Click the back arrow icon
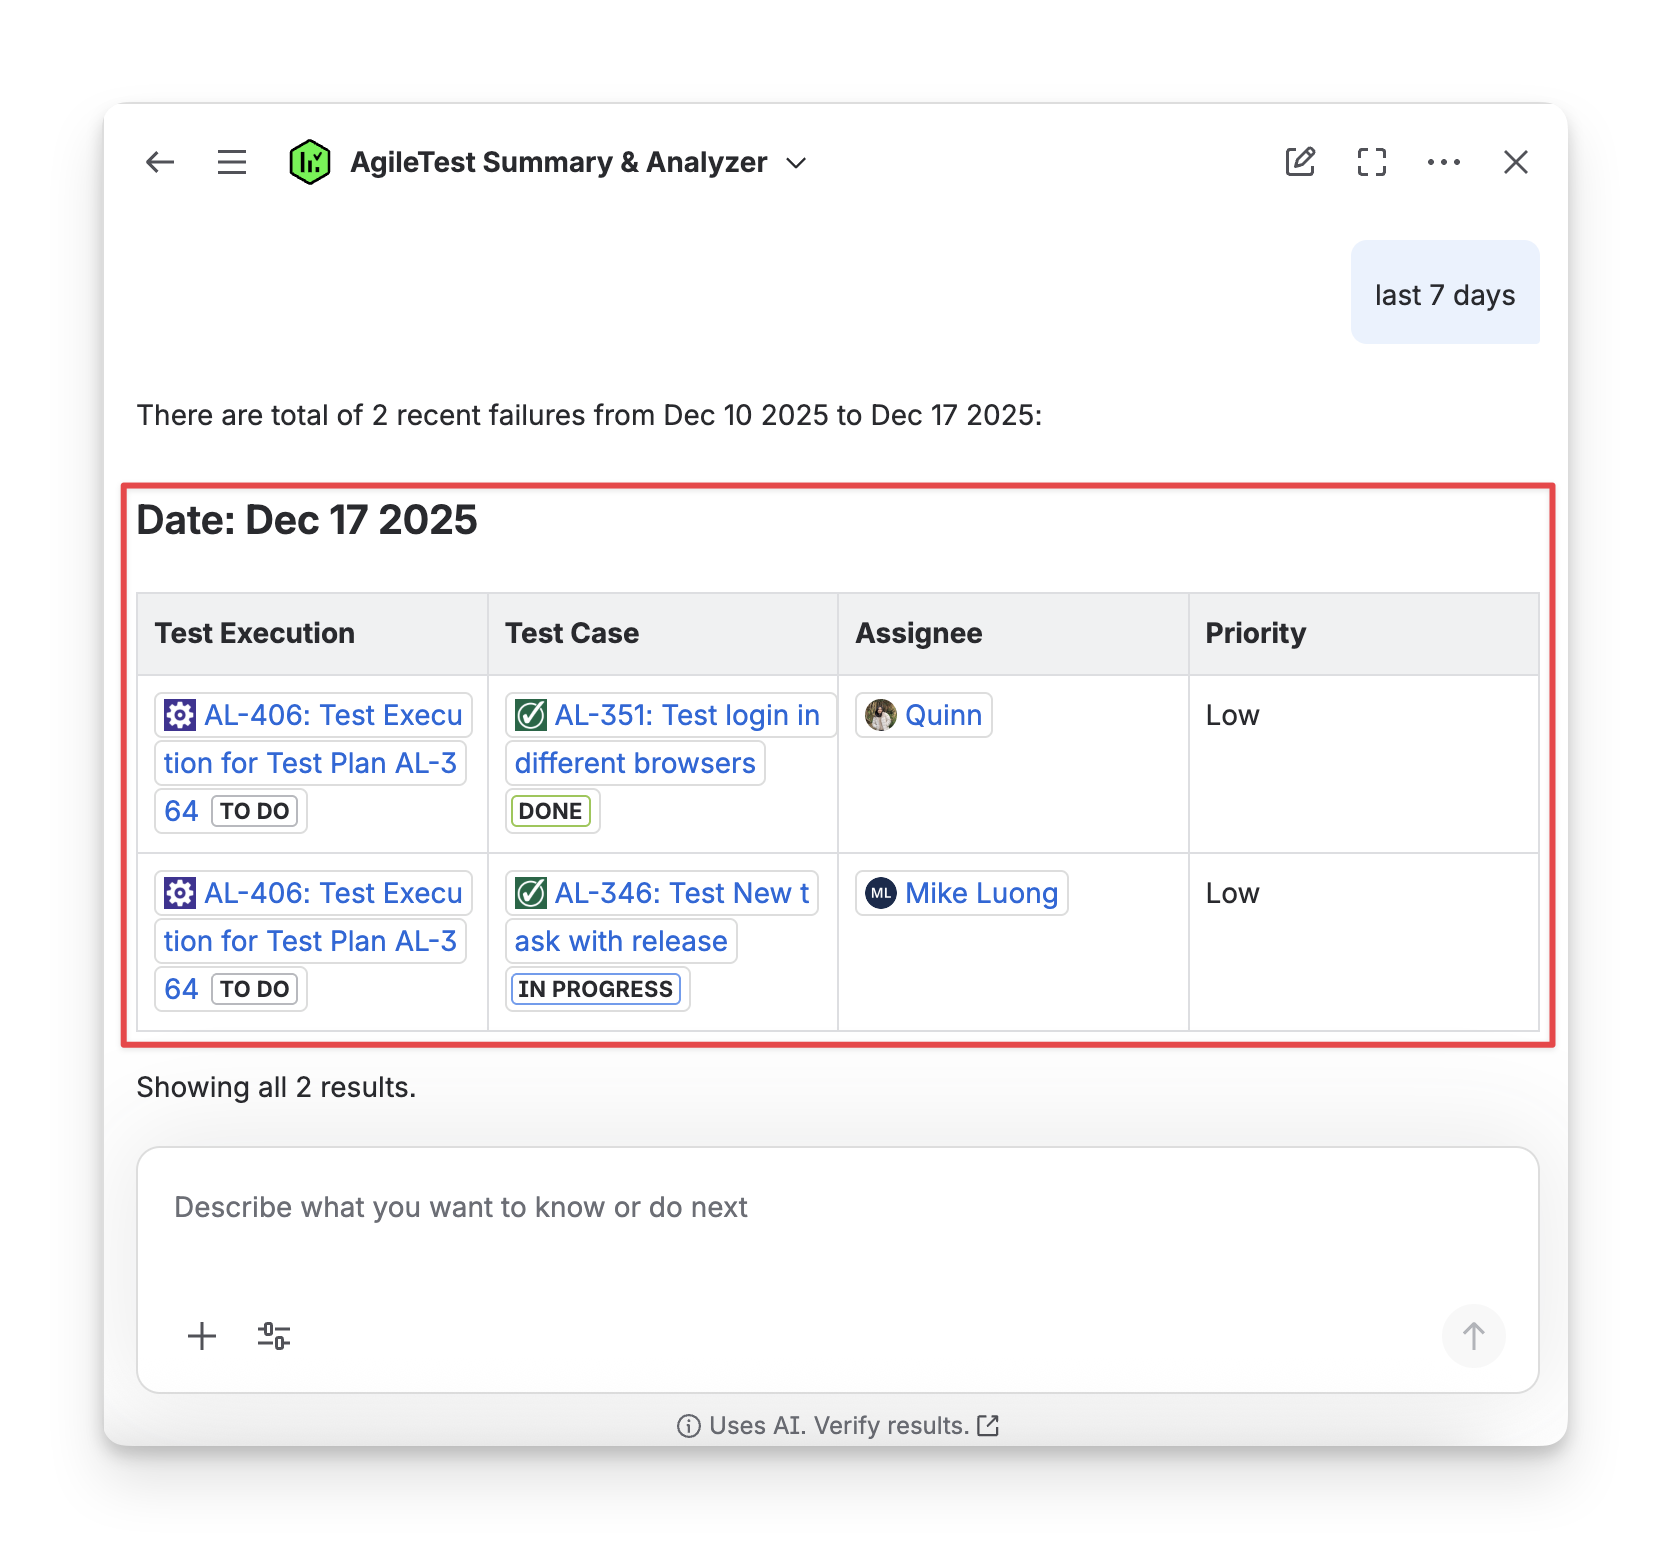The width and height of the screenshot is (1670, 1548). 160,162
